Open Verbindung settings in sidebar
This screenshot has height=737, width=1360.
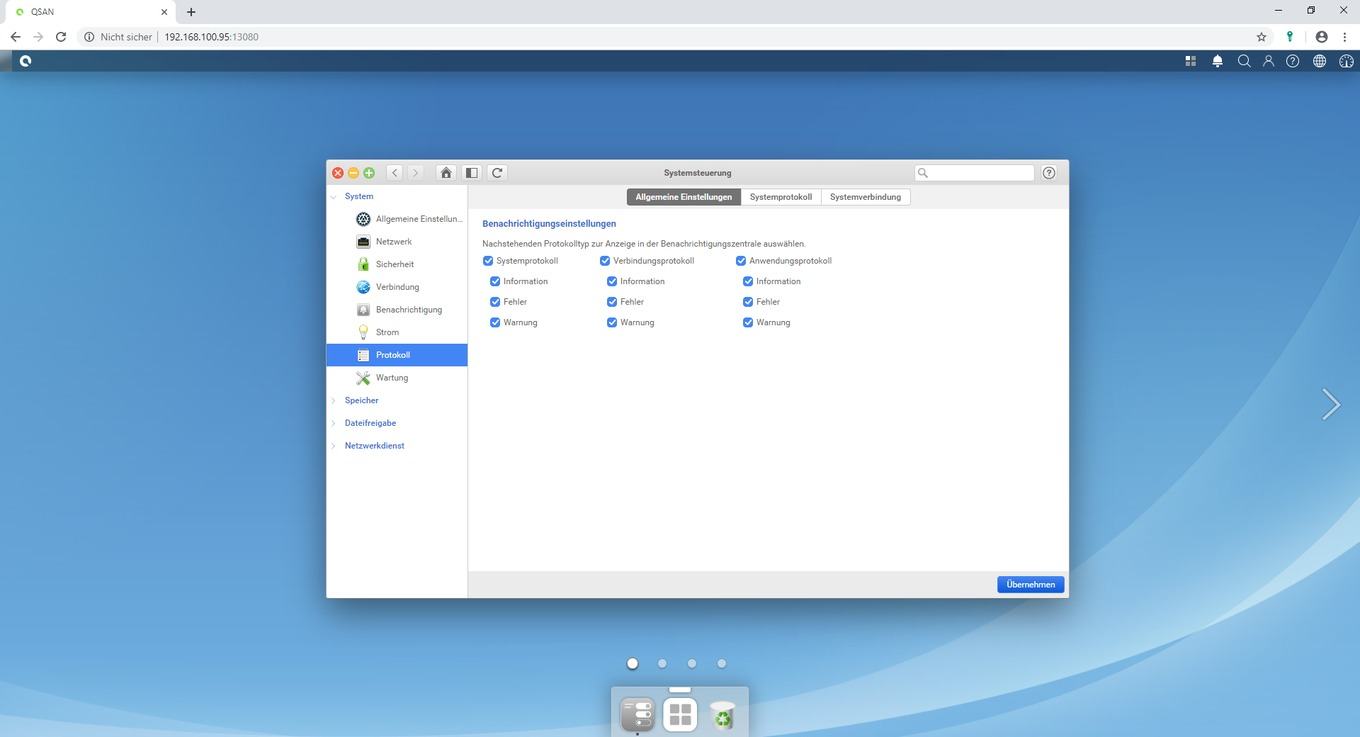[397, 287]
